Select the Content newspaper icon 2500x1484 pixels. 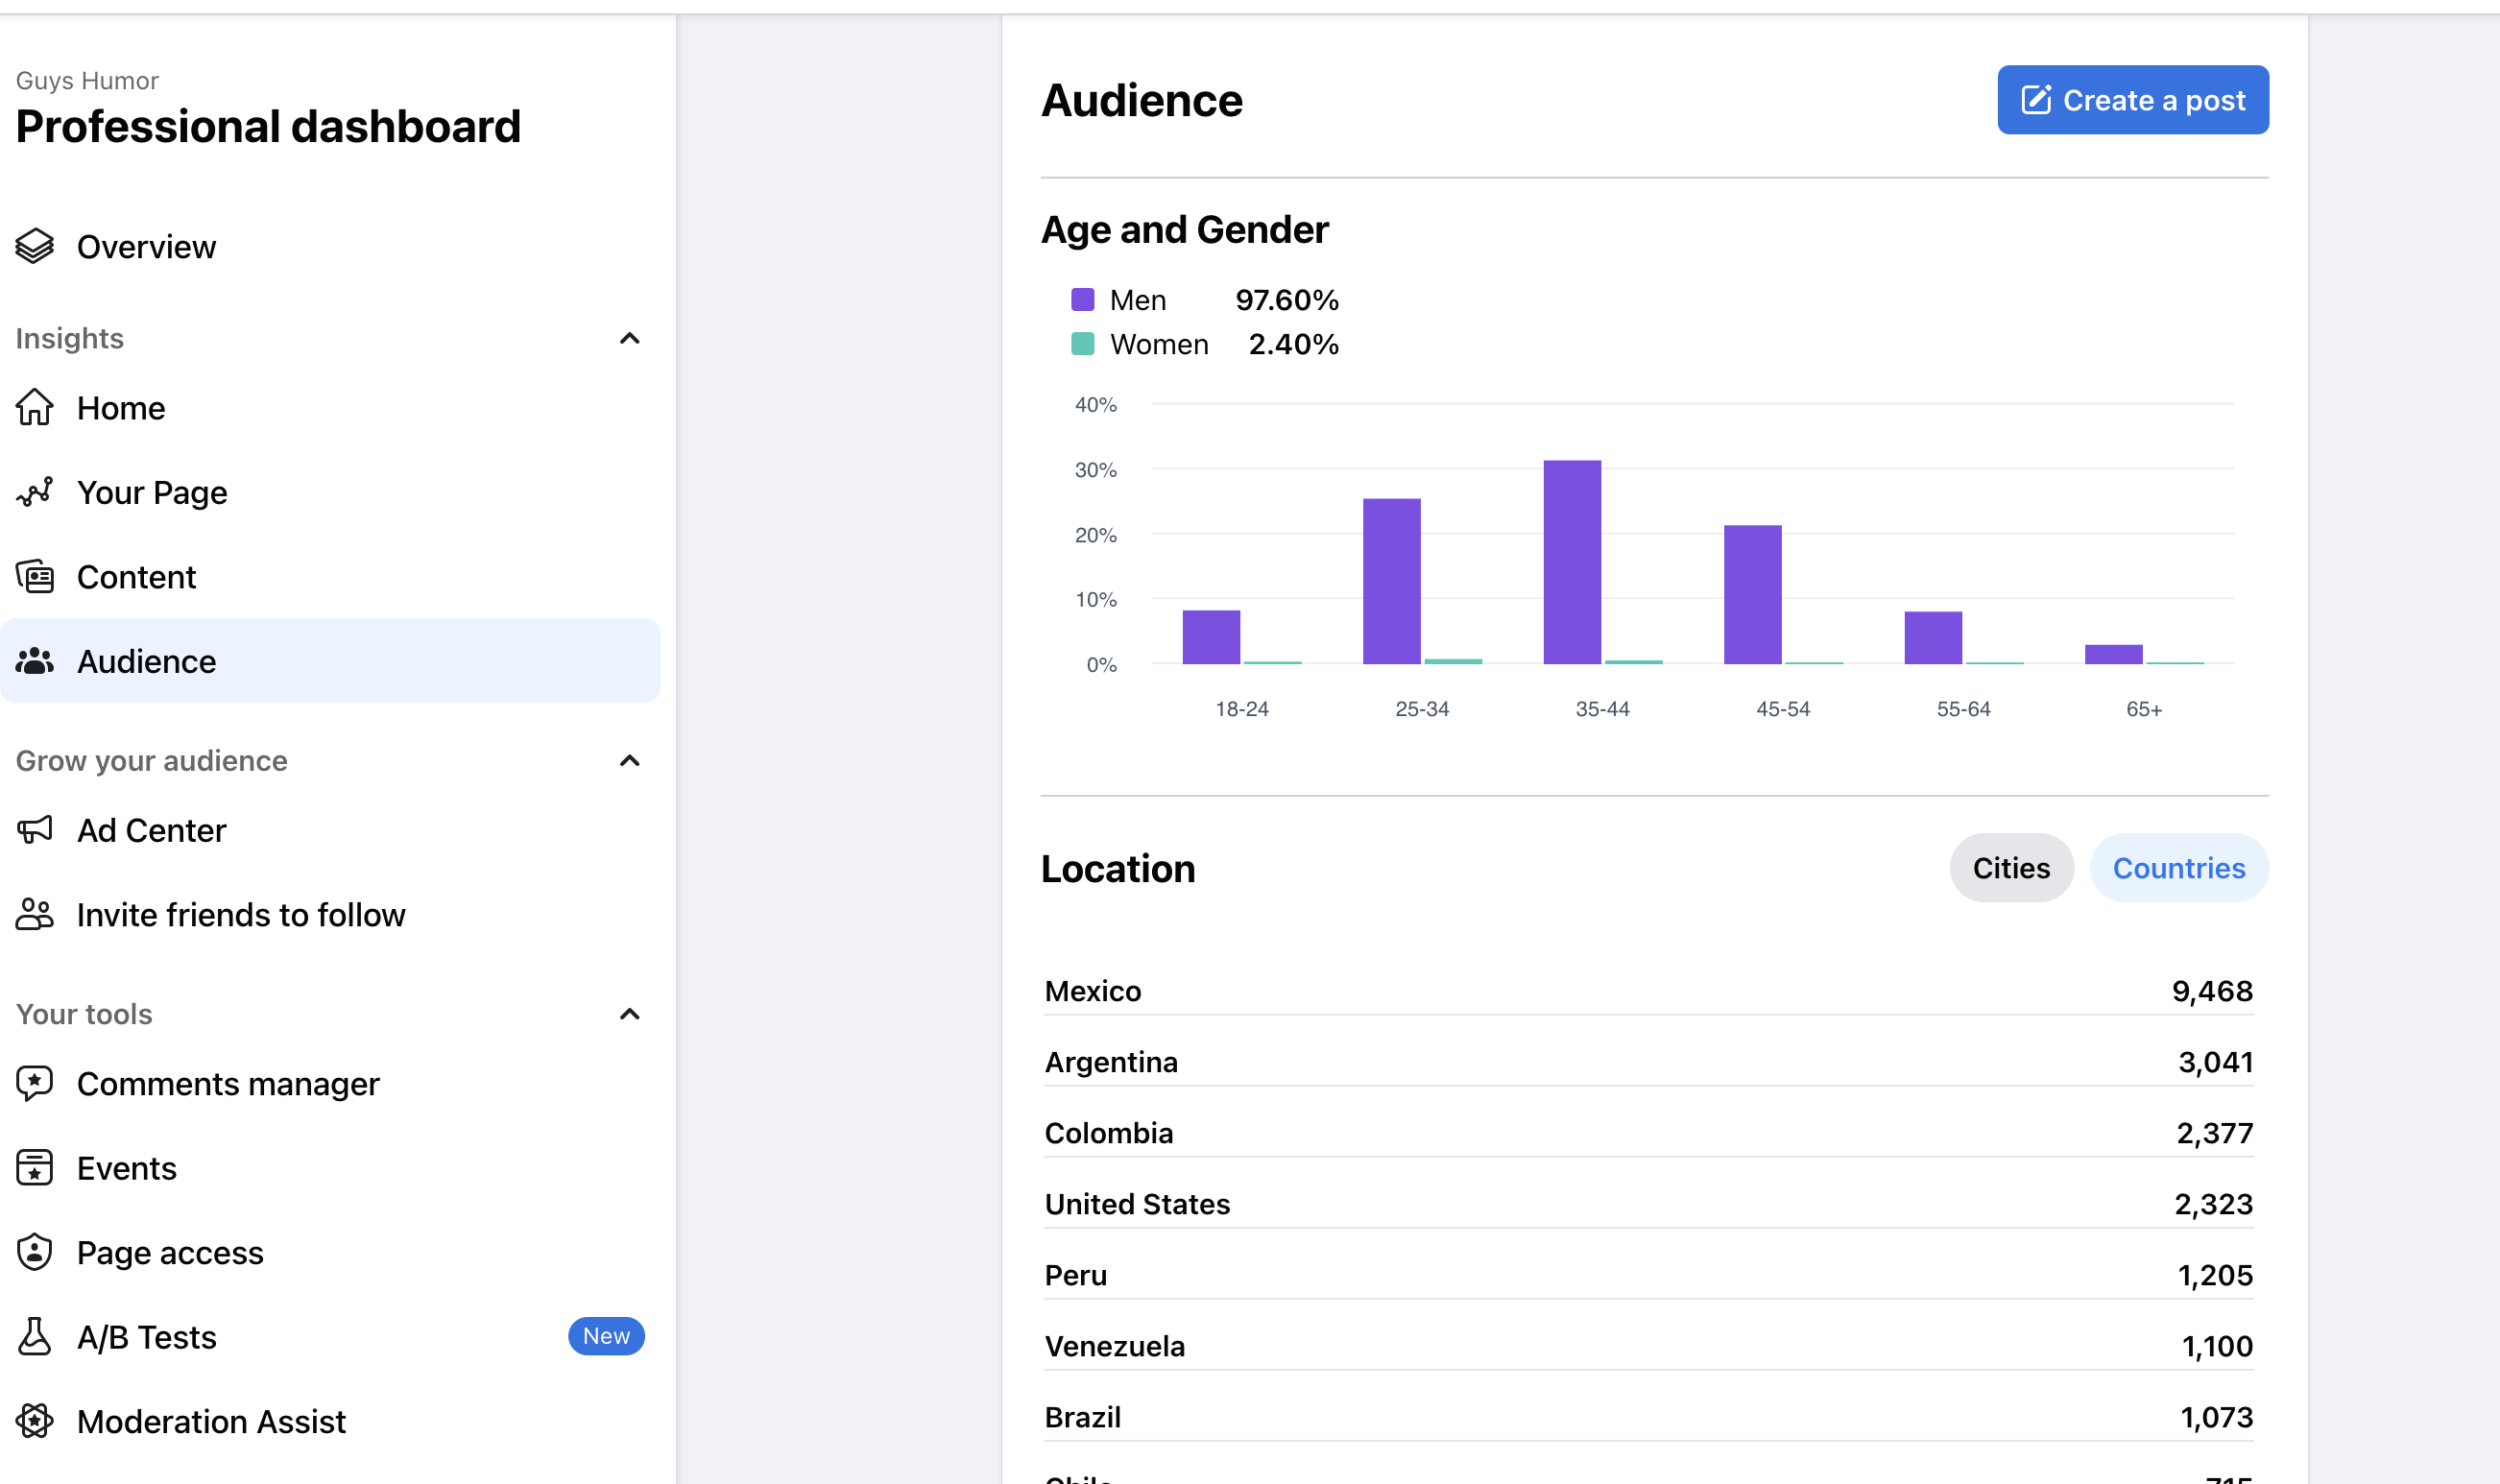(35, 576)
